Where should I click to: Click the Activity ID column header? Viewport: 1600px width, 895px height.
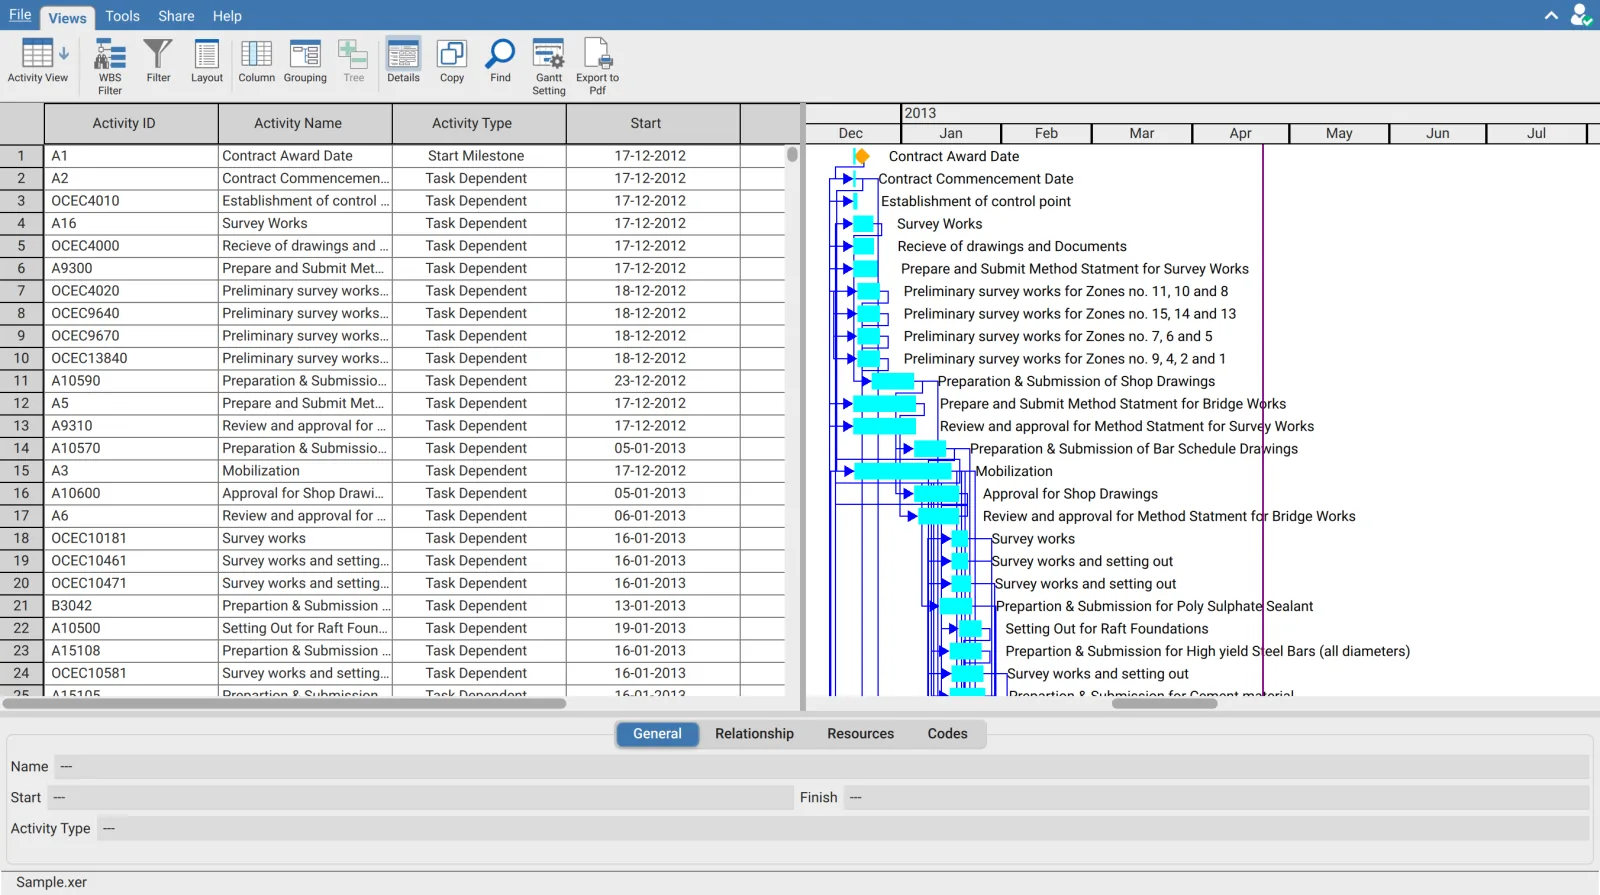point(131,124)
